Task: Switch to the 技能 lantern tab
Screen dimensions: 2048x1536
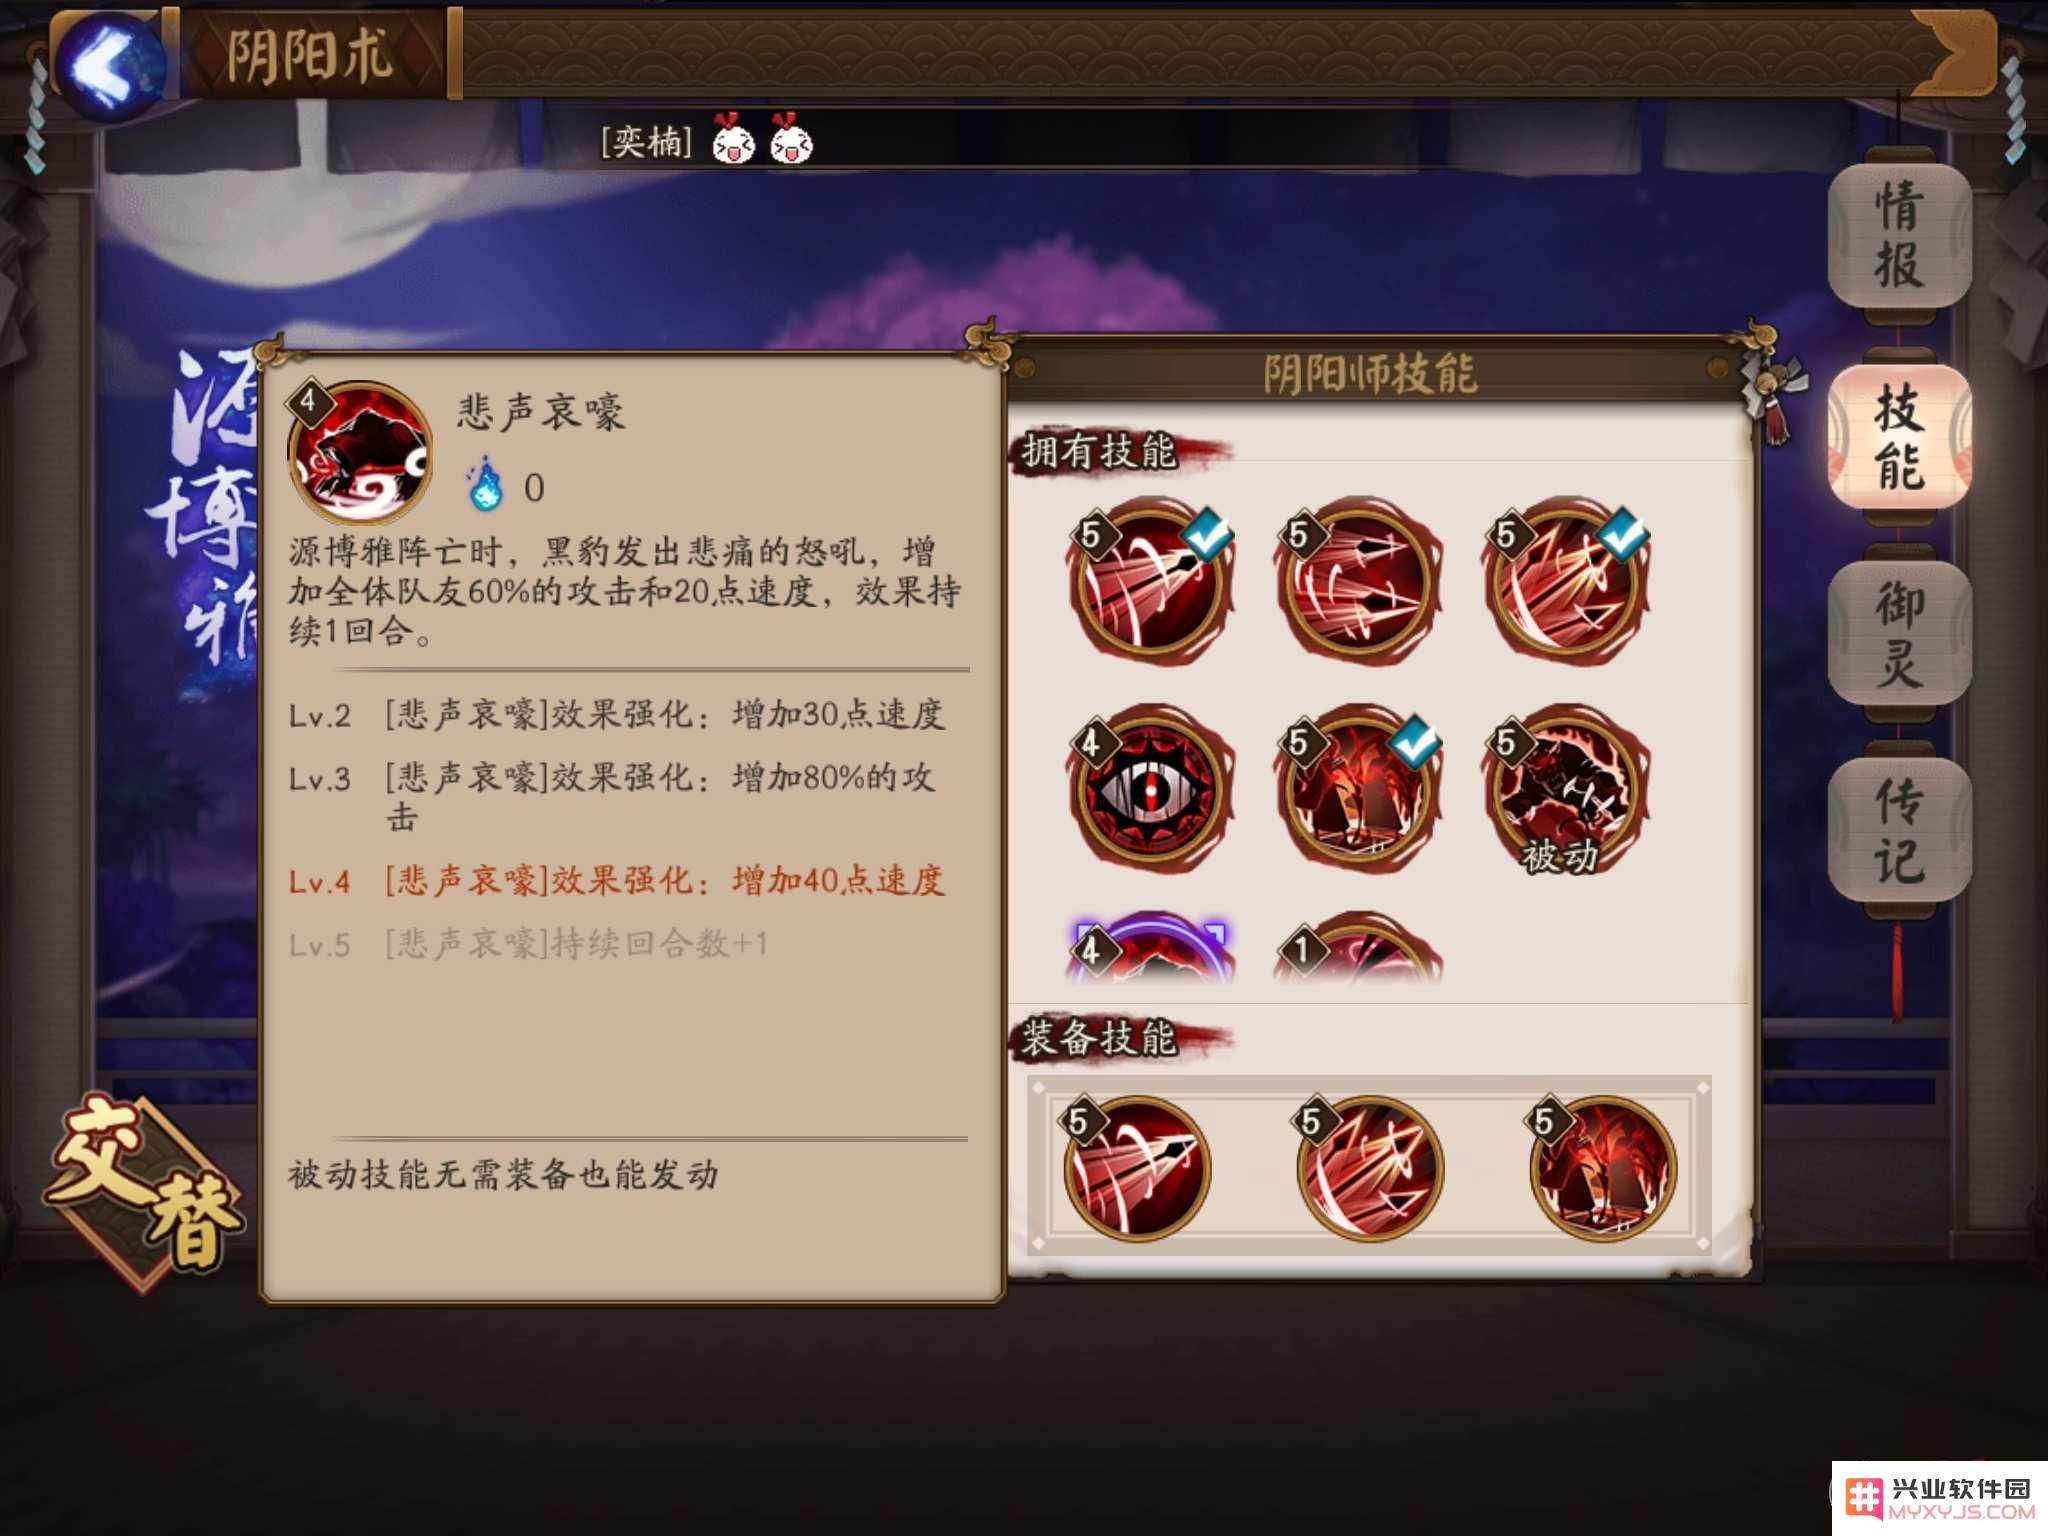Action: point(1898,436)
